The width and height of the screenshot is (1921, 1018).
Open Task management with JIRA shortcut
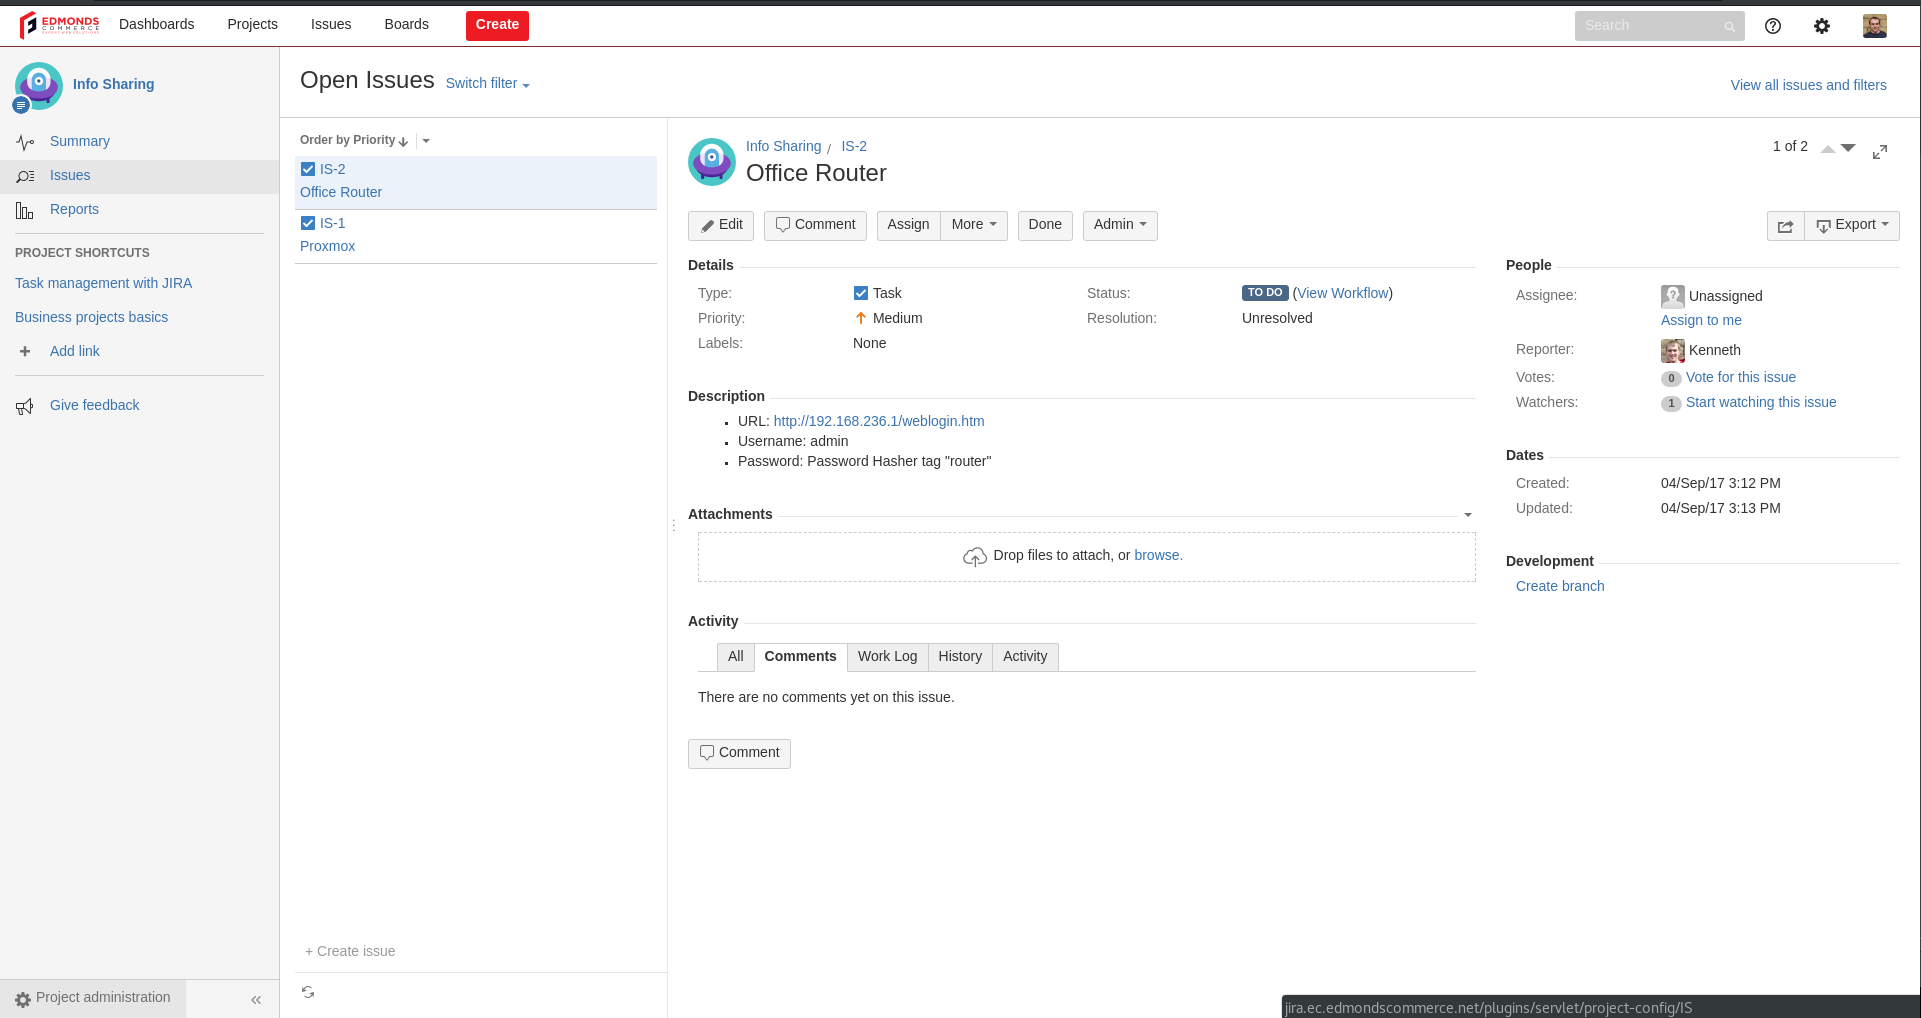click(x=103, y=284)
